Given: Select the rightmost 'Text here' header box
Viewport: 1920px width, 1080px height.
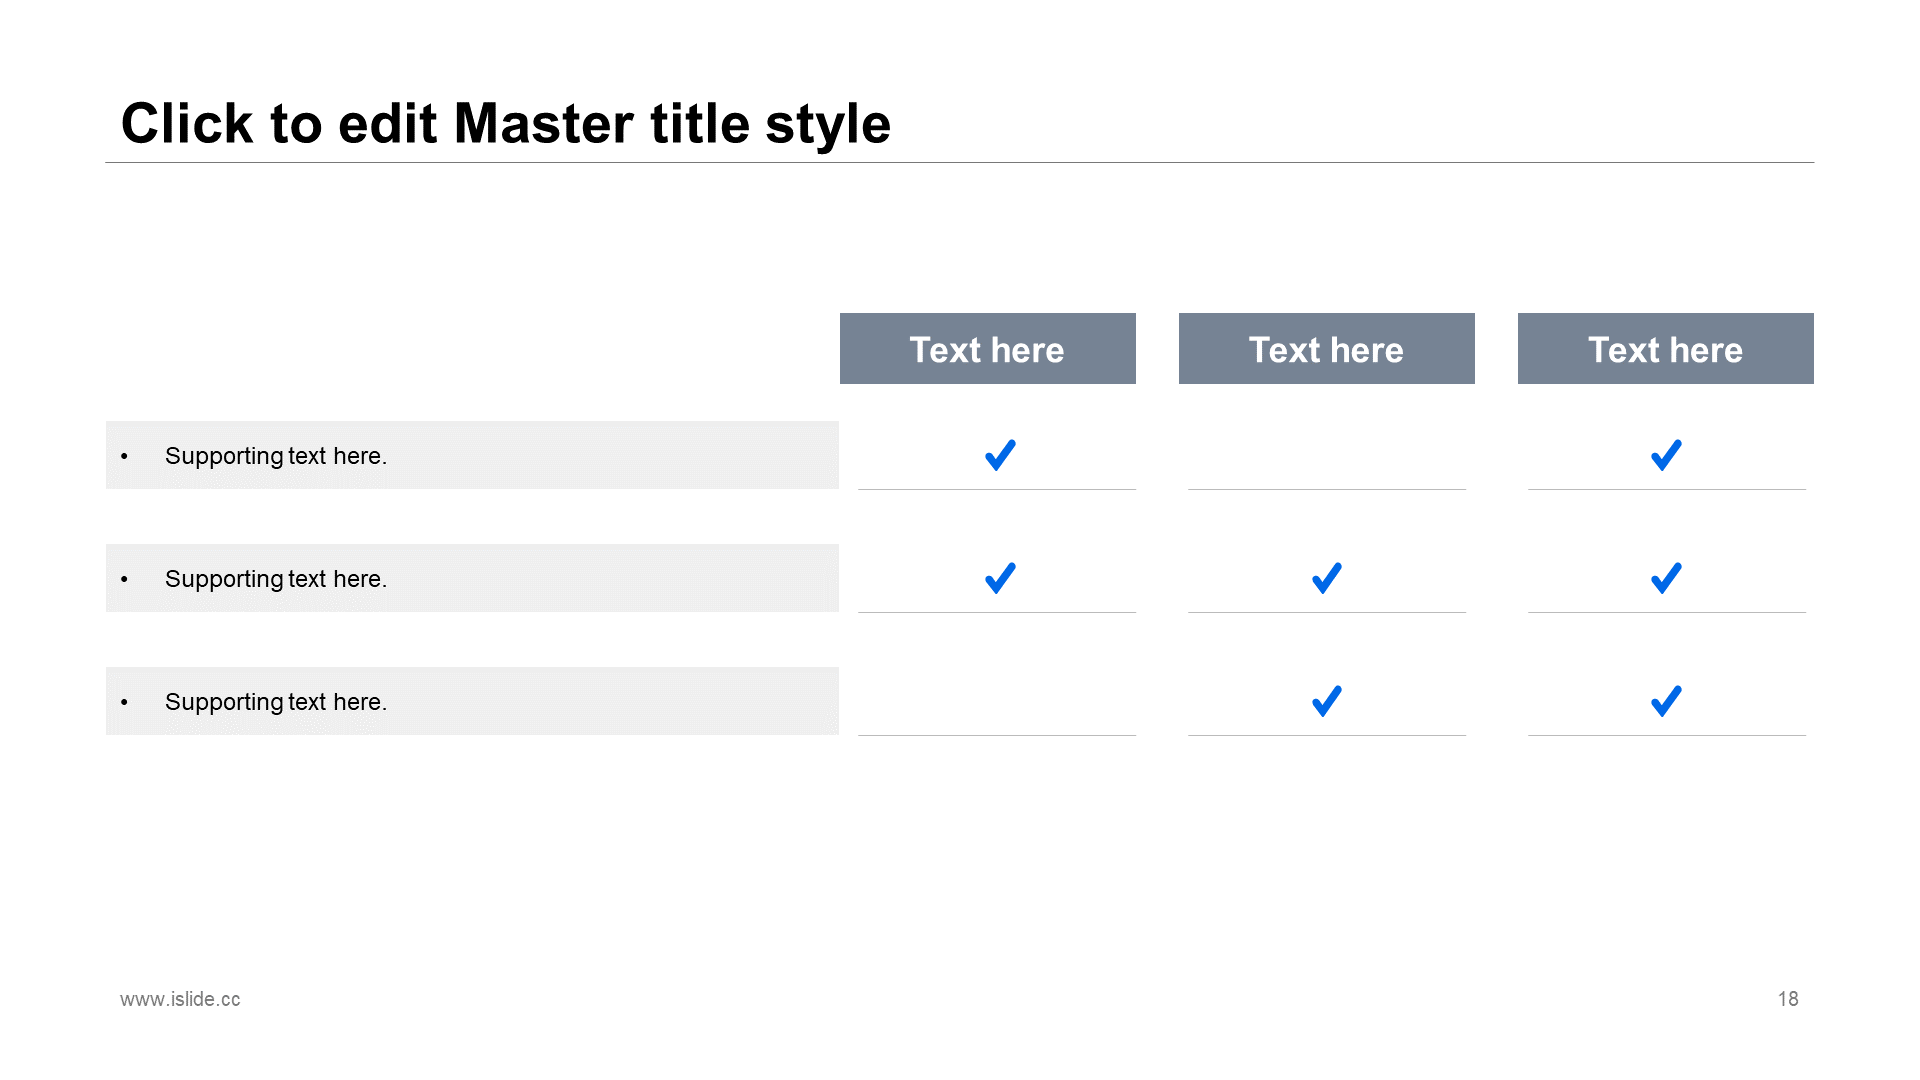Looking at the screenshot, I should [x=1665, y=349].
